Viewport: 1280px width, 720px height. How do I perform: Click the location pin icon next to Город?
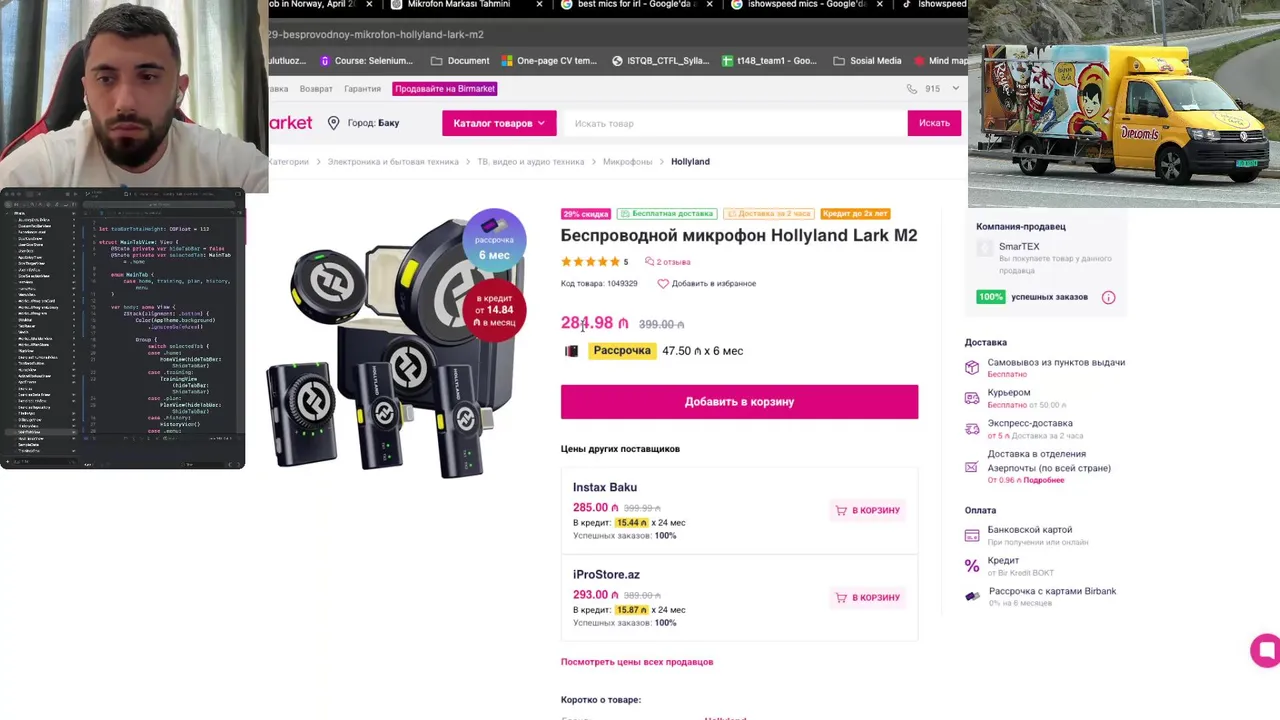333,123
